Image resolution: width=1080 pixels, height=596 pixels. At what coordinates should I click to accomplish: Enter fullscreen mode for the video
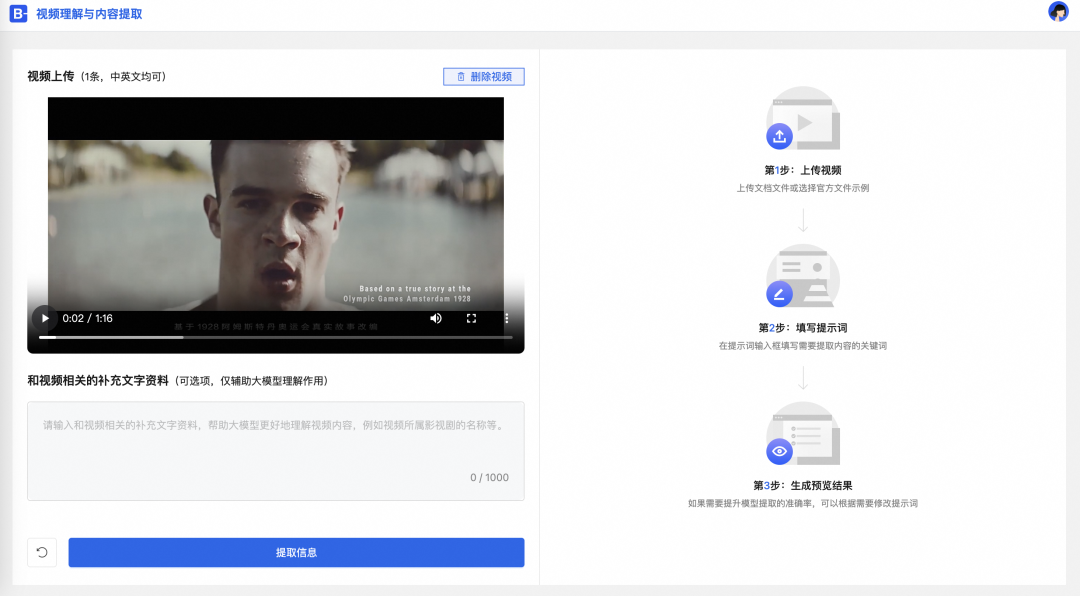471,318
